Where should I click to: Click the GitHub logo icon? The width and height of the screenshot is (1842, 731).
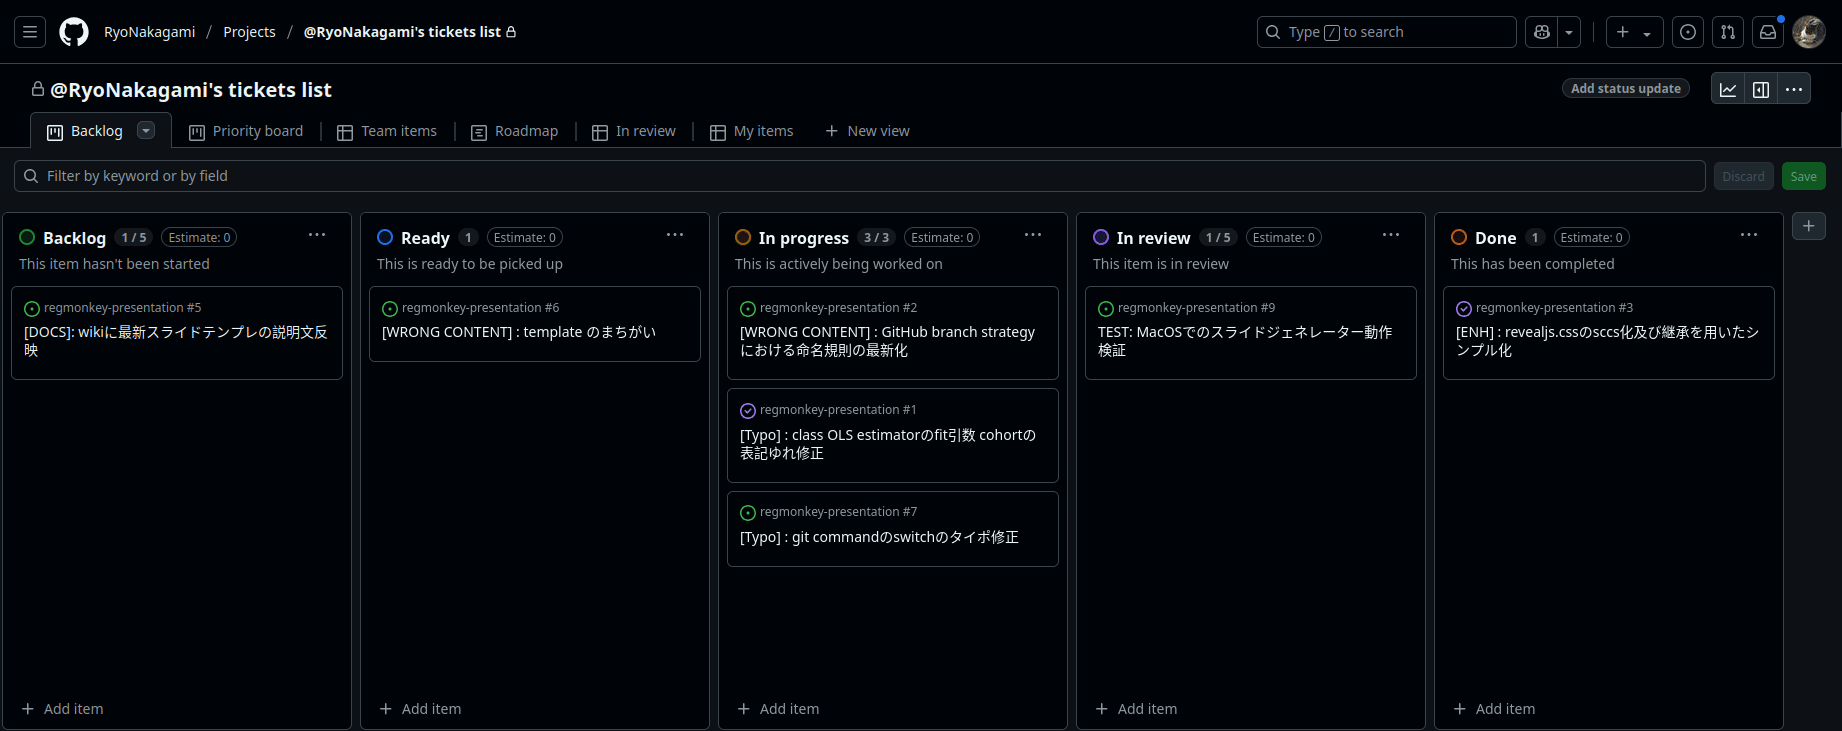click(74, 32)
